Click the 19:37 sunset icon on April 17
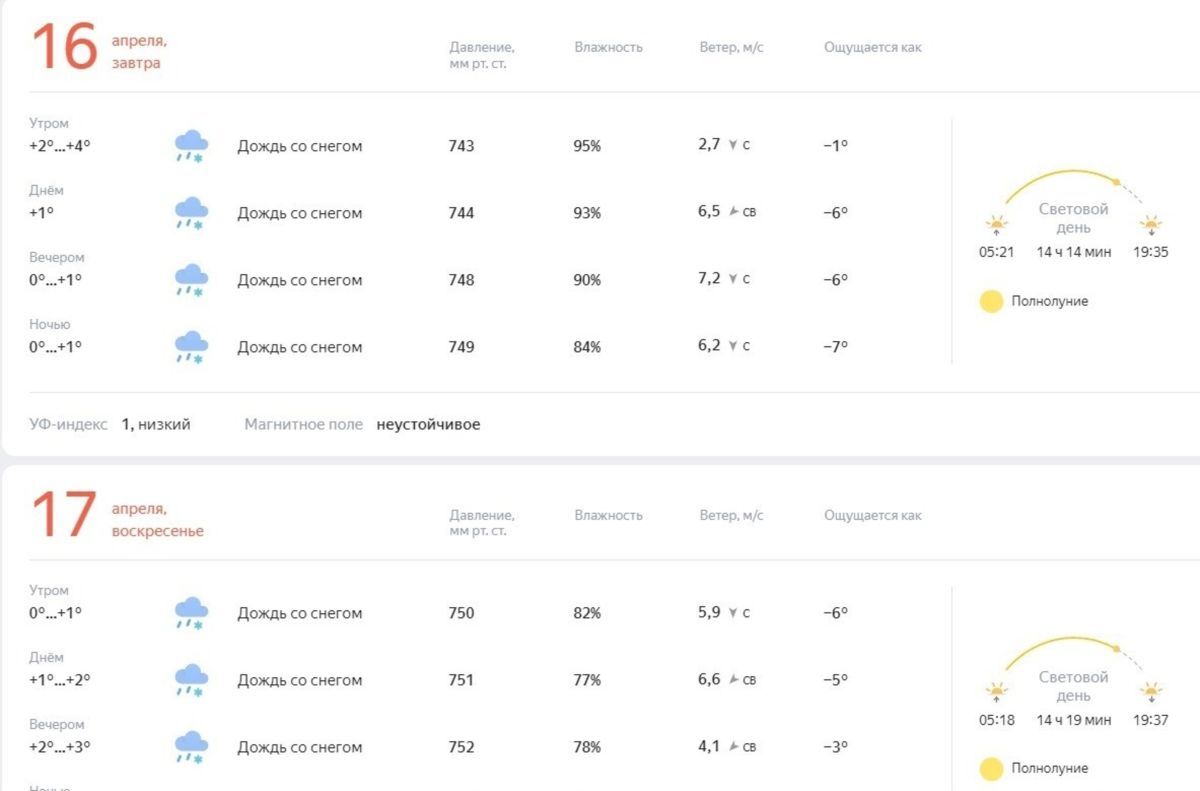1200x791 pixels. pos(1151,692)
